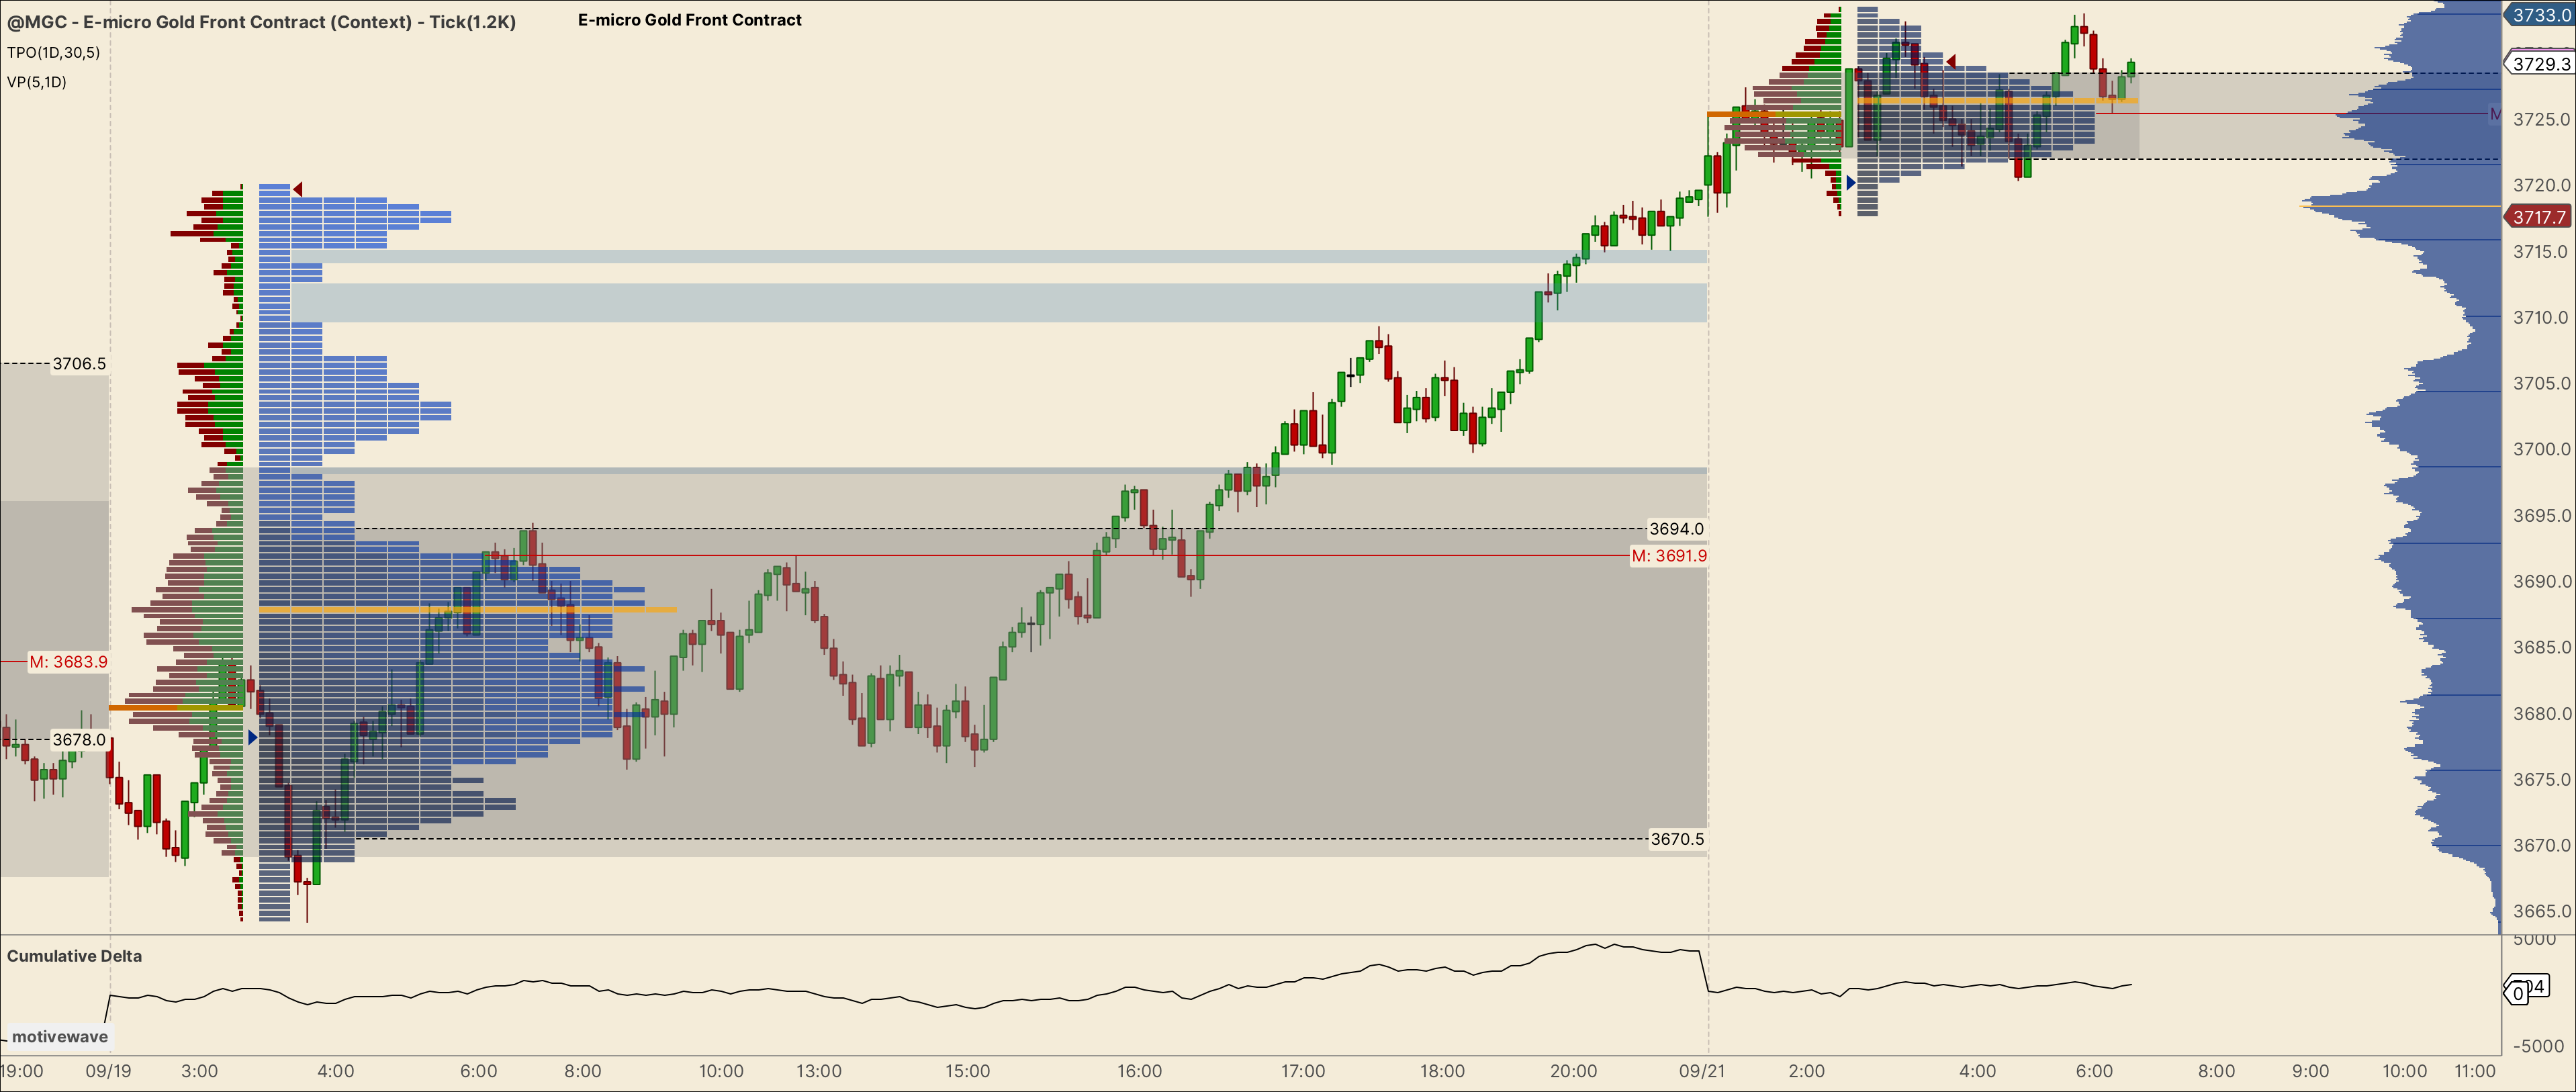Click the 3710.0 price axis label

click(x=2541, y=318)
